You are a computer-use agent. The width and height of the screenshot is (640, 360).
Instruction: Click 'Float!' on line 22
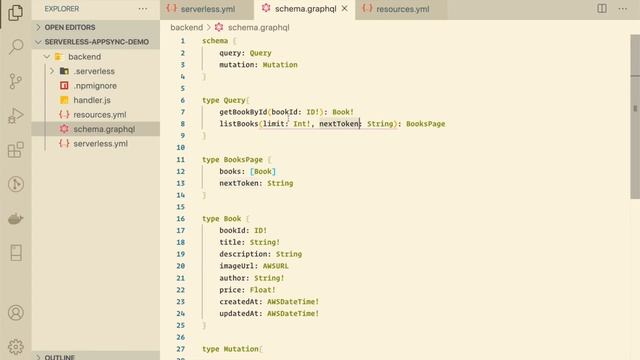[x=262, y=290]
